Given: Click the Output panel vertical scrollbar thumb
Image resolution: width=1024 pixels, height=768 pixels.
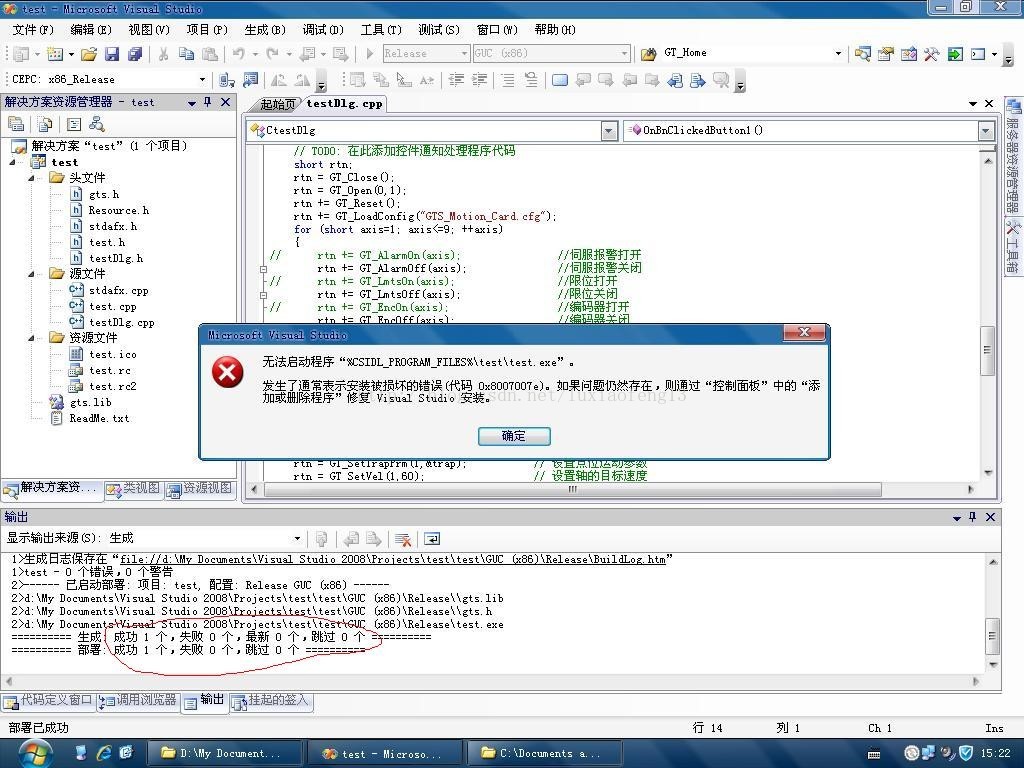Looking at the screenshot, I should click(x=992, y=636).
